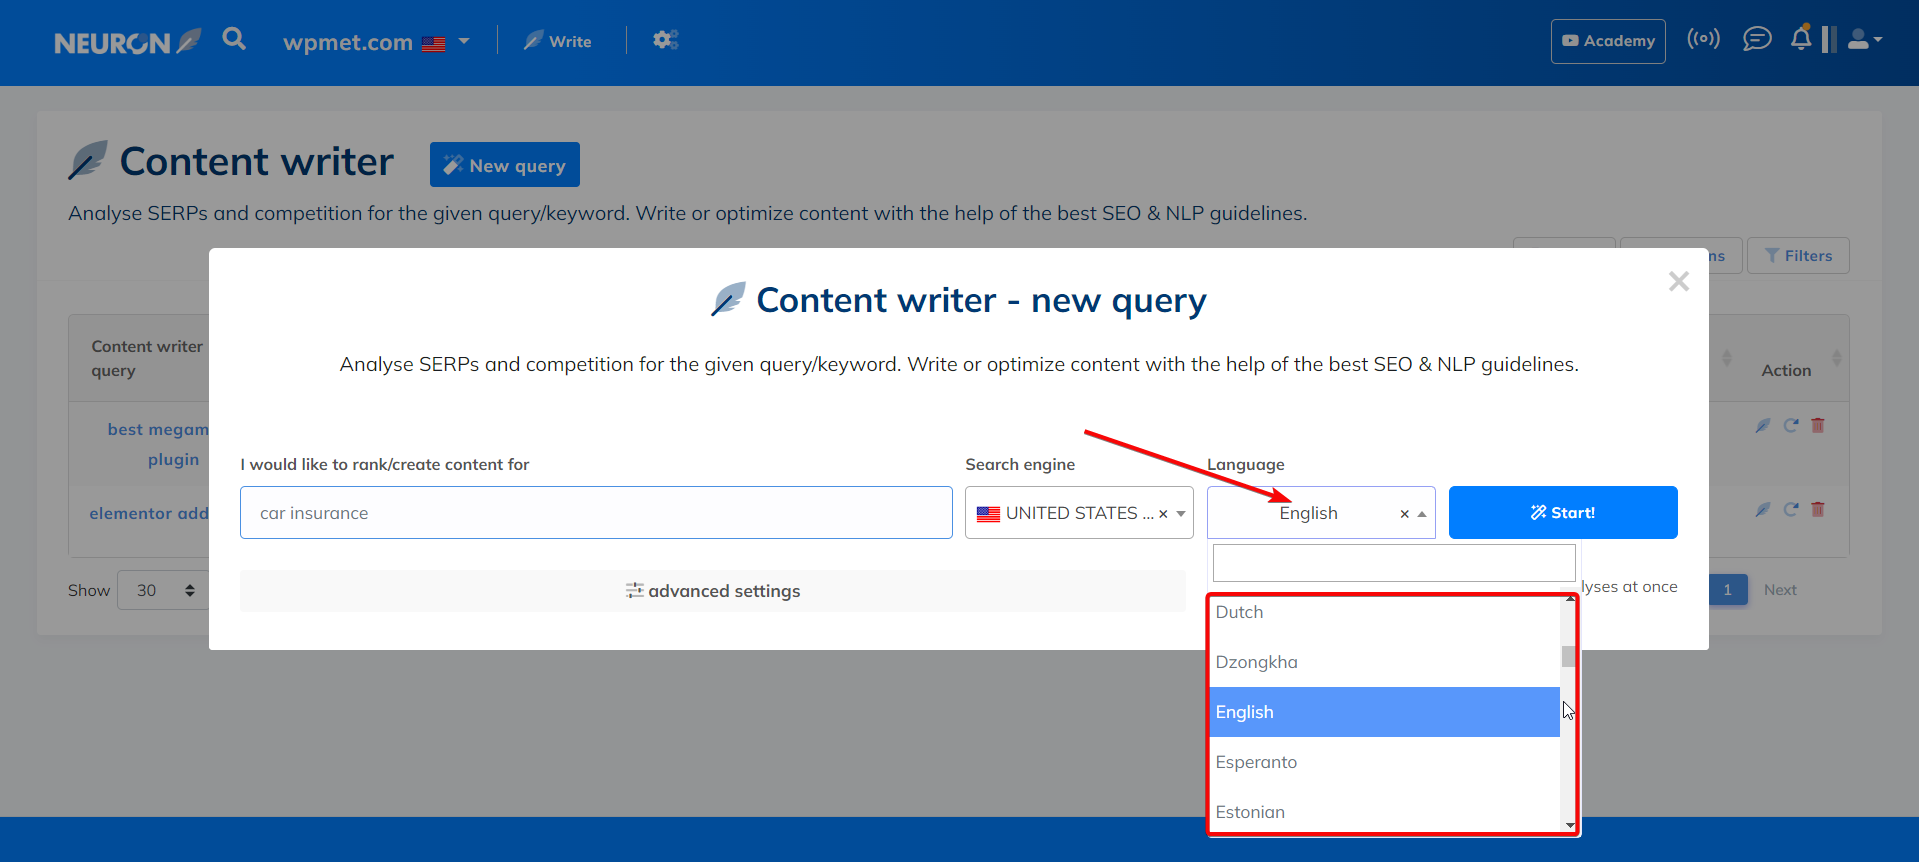This screenshot has width=1919, height=862.
Task: Go to page 1
Action: tap(1727, 590)
